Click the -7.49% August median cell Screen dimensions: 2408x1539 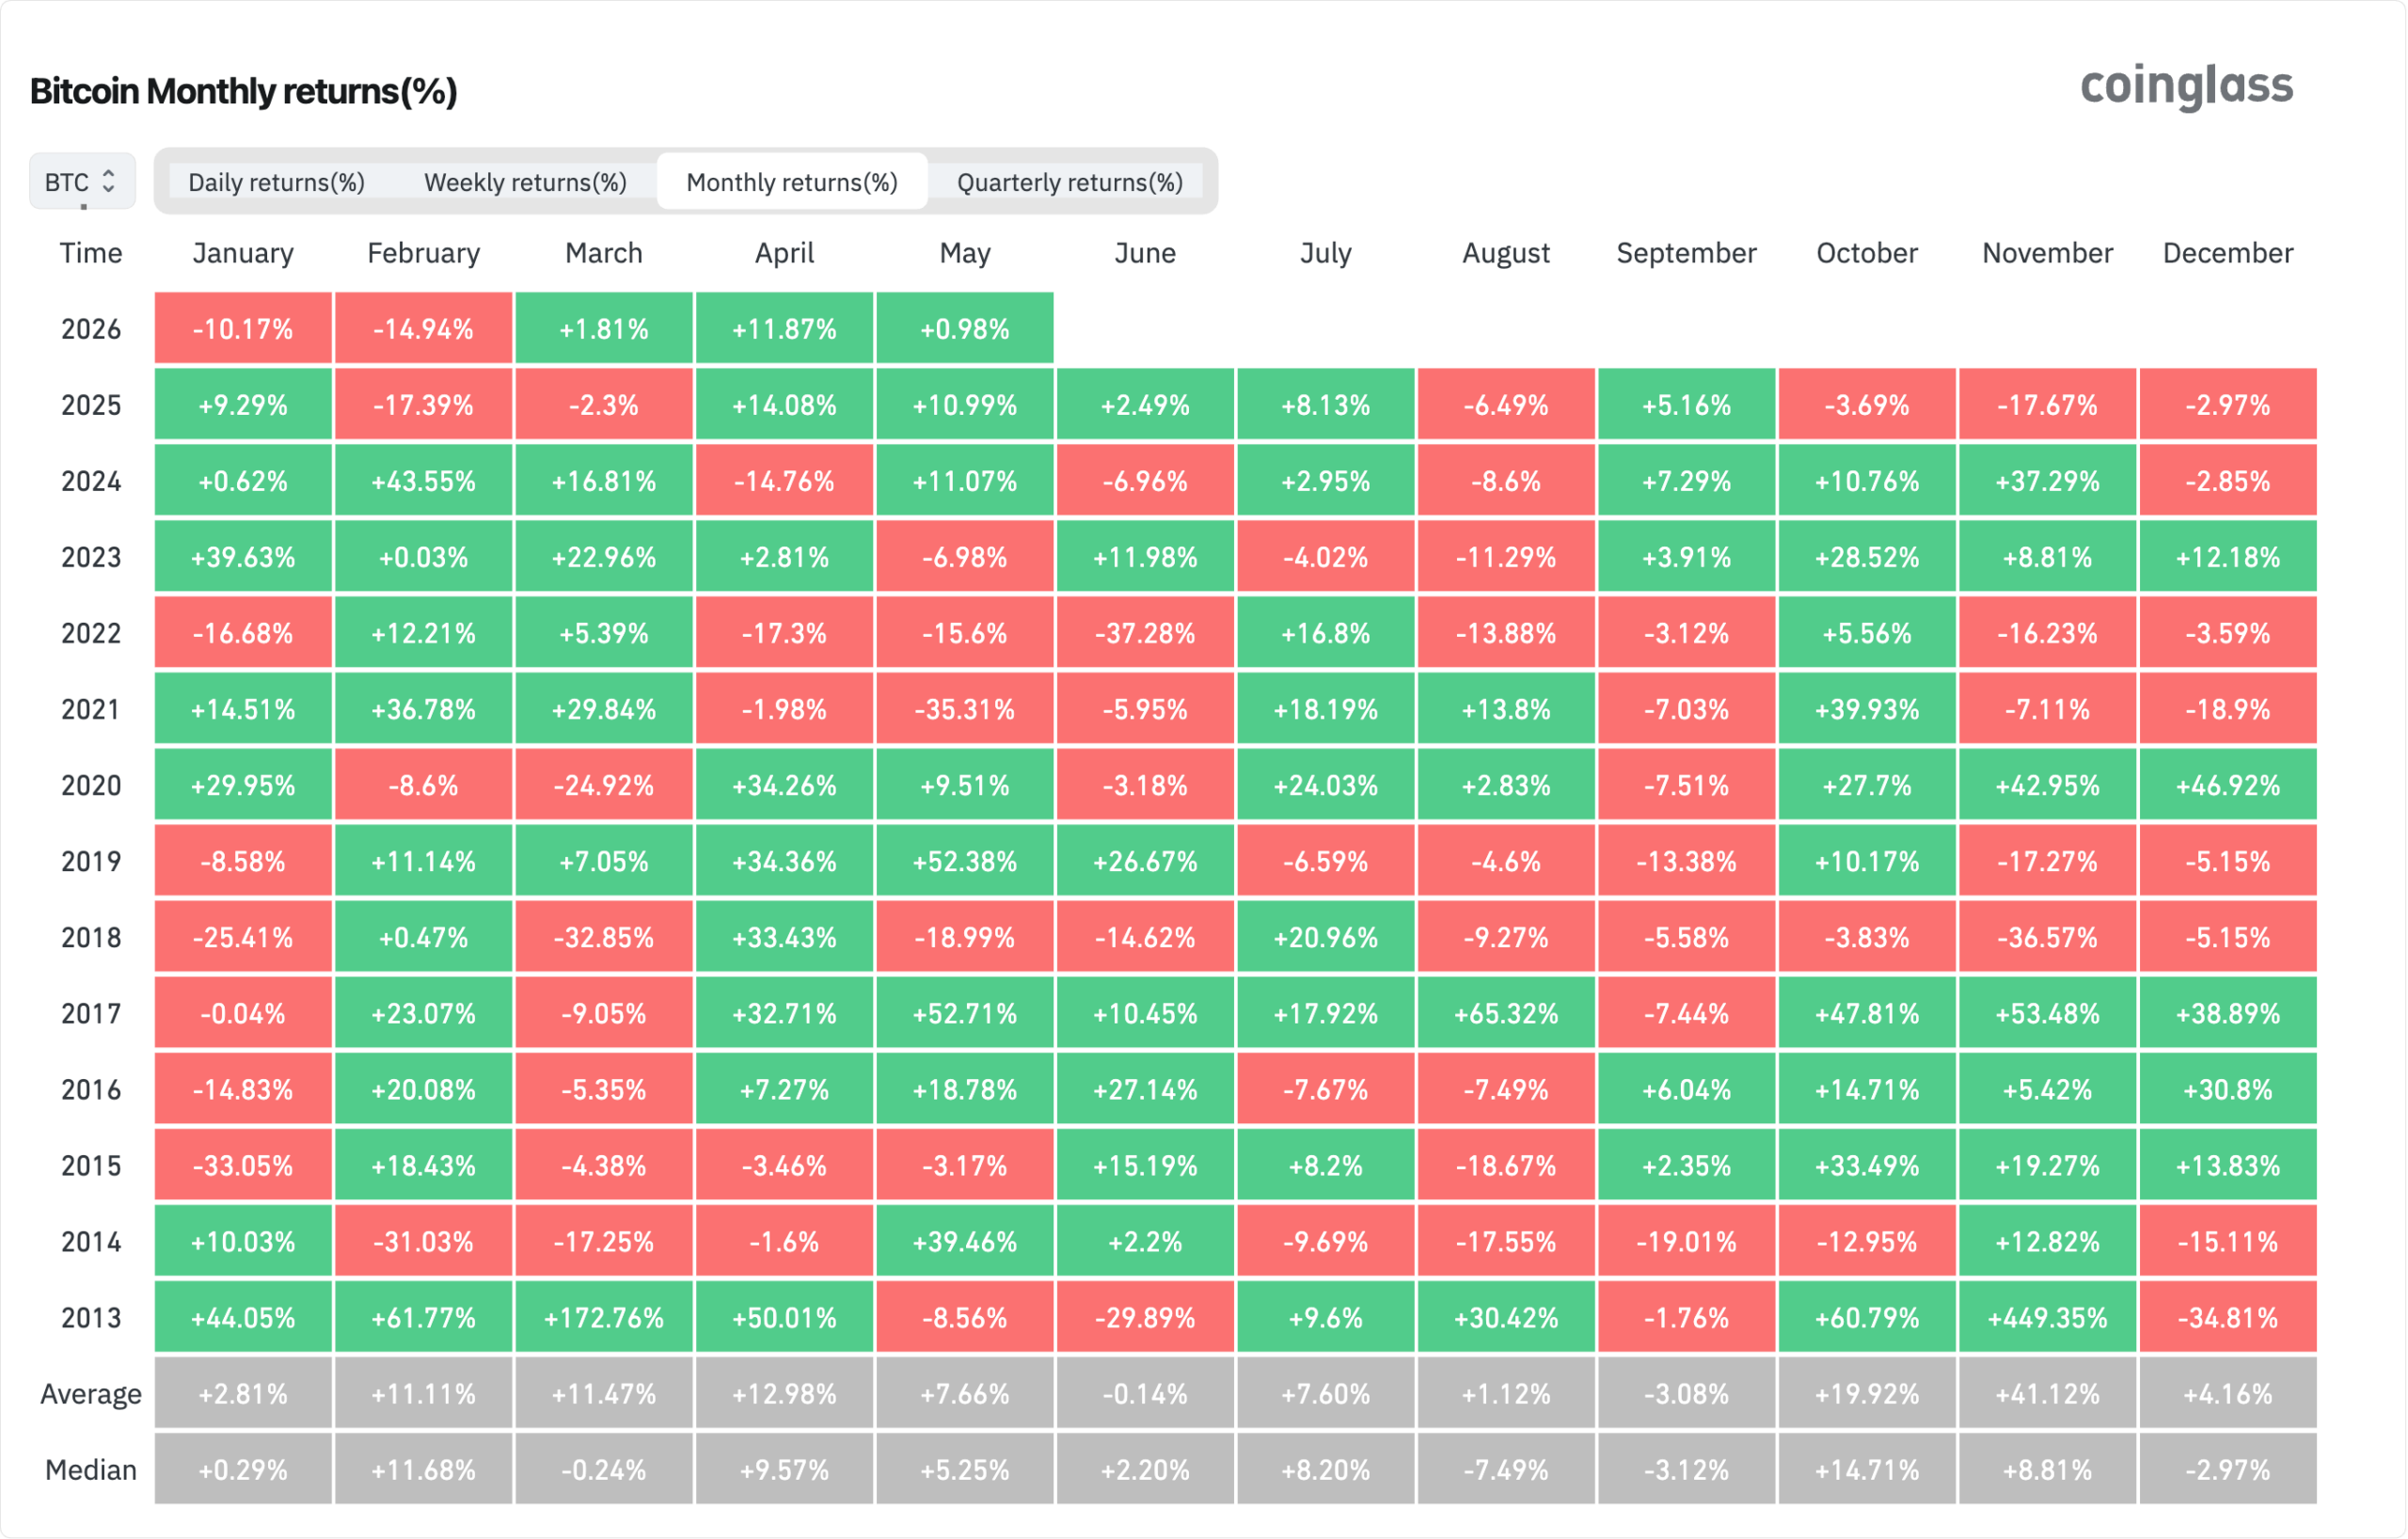[1506, 1468]
